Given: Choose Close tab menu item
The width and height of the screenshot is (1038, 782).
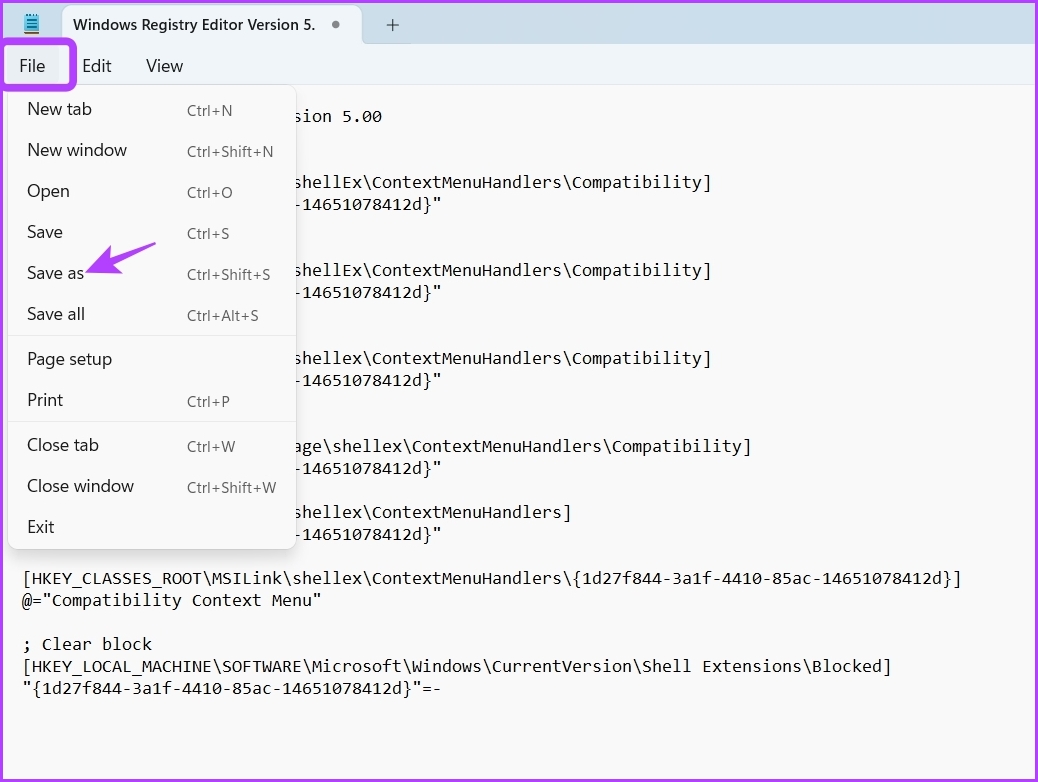Looking at the screenshot, I should tap(152, 446).
